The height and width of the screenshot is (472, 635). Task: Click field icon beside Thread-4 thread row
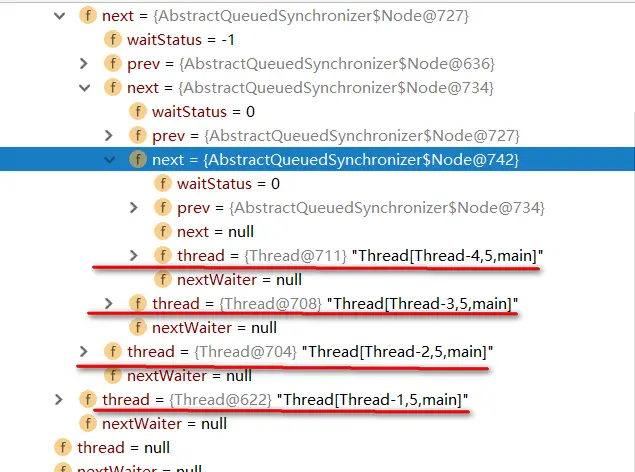click(163, 255)
